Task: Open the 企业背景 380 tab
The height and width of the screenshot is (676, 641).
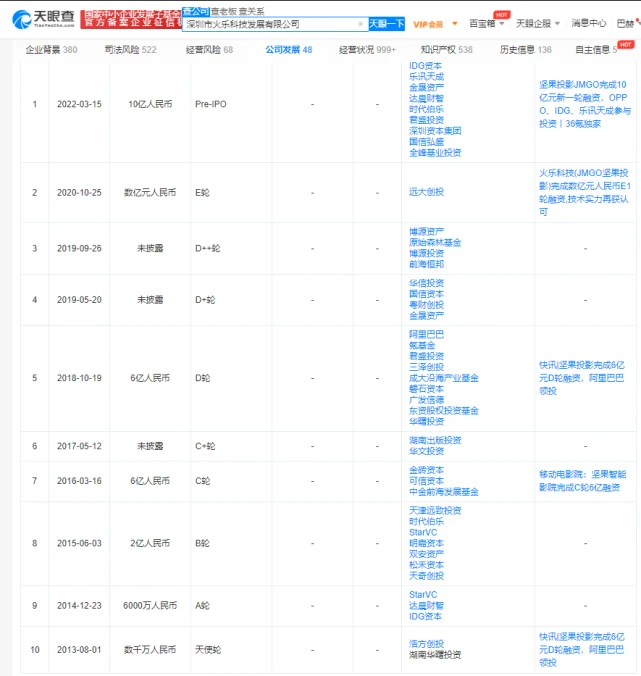Action: click(51, 50)
